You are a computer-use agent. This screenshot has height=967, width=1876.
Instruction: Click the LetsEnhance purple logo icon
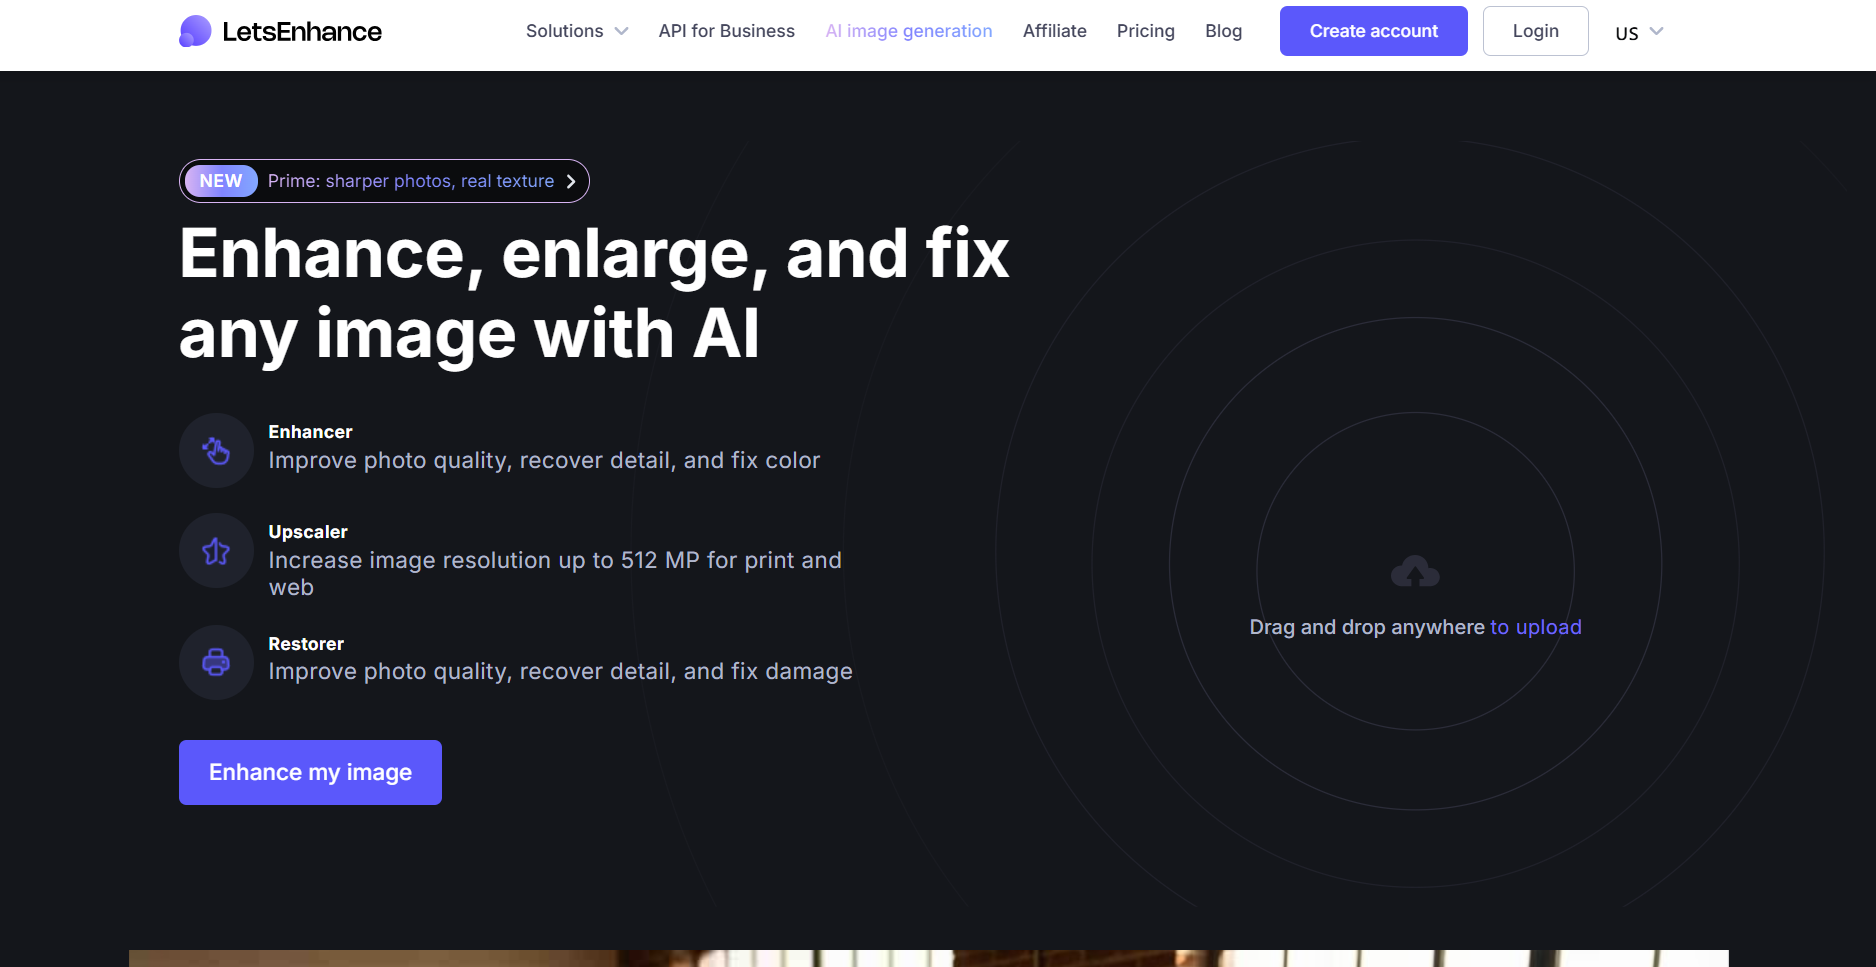click(x=195, y=31)
